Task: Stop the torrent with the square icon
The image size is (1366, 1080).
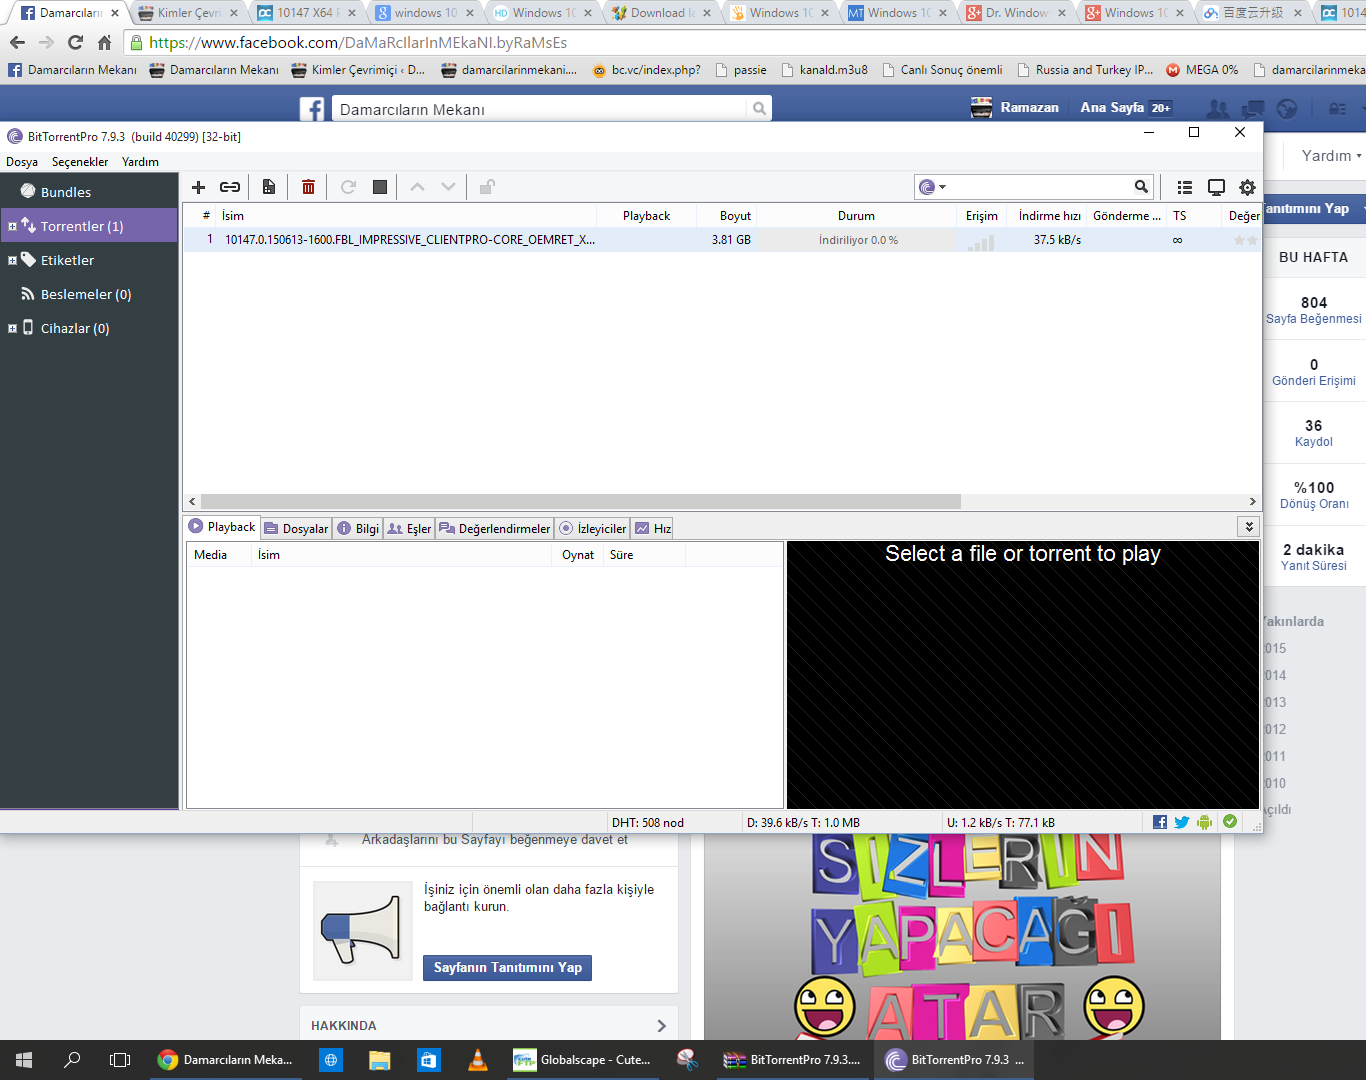Action: (x=380, y=187)
